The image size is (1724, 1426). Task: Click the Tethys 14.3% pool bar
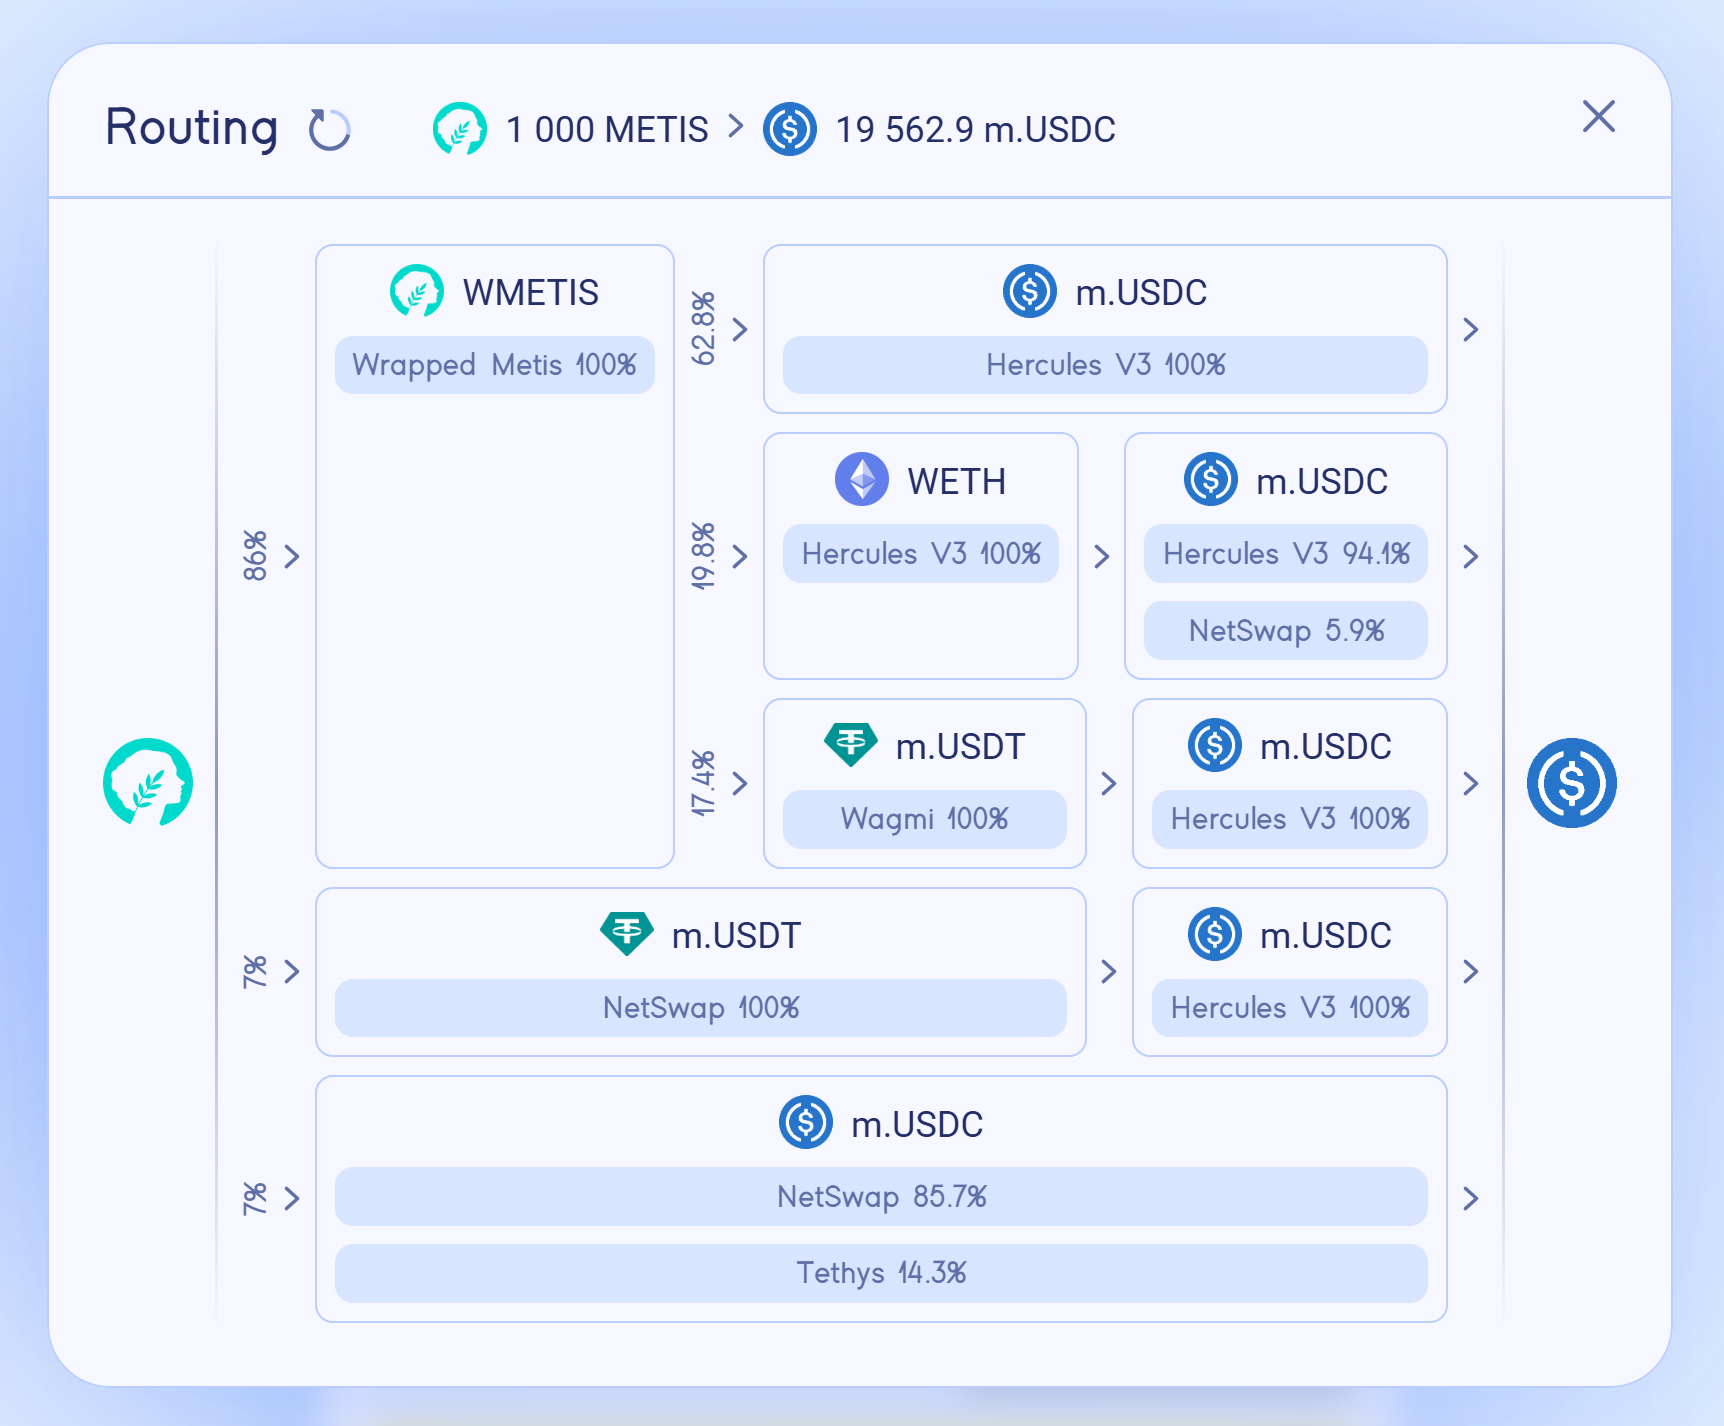point(881,1273)
